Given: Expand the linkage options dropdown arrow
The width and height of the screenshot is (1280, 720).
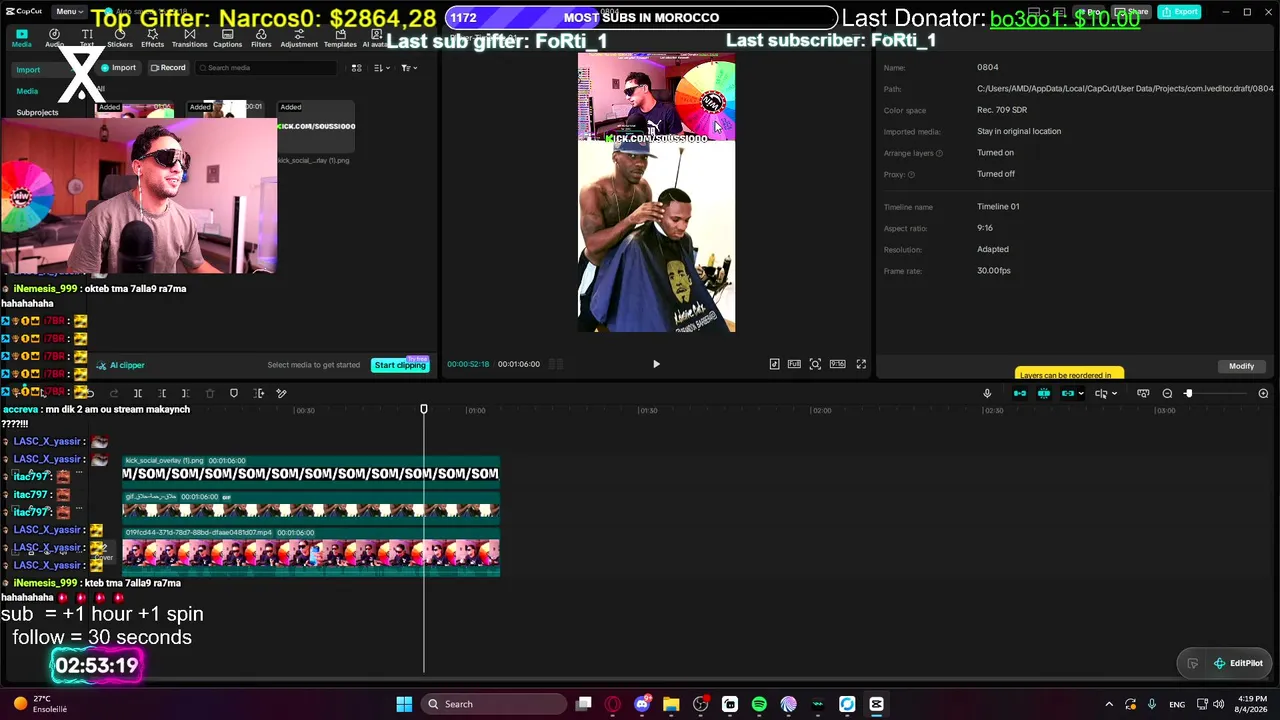Looking at the screenshot, I should click(x=1081, y=393).
